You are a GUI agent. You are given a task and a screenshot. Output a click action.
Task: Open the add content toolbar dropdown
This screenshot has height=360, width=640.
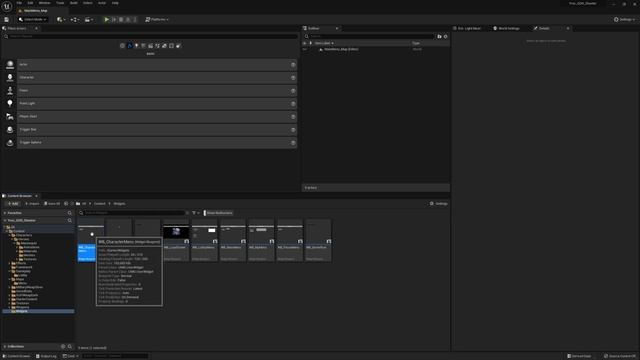[61, 19]
